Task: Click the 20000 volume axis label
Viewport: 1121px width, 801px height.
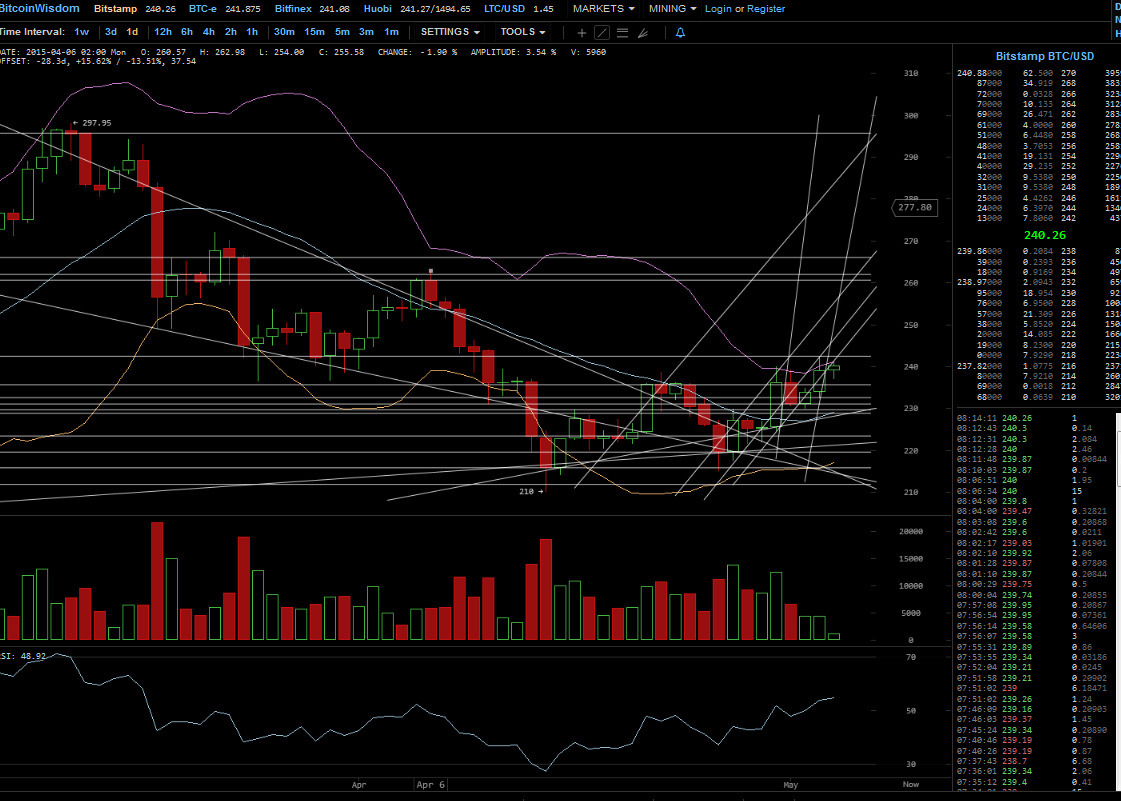Action: [x=910, y=531]
